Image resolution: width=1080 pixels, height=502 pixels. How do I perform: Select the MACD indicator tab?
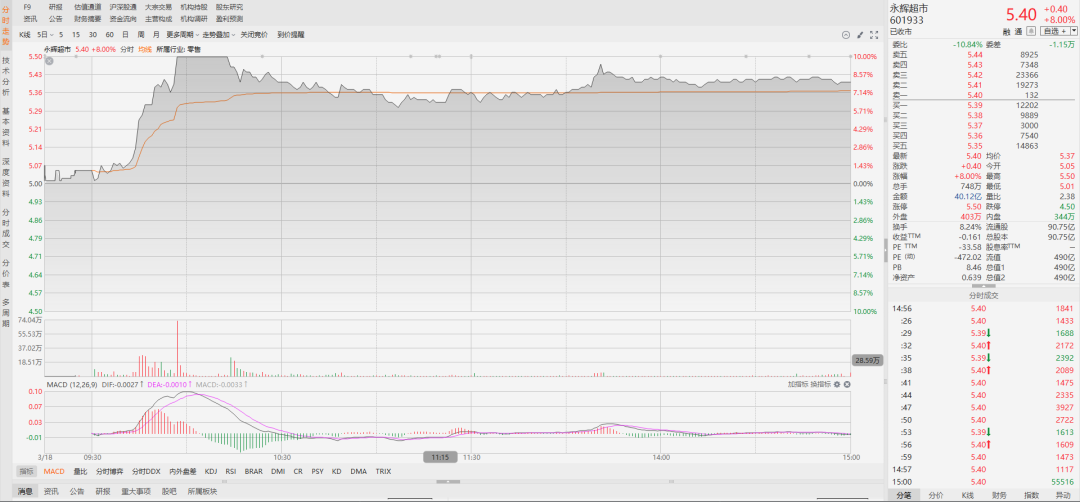coord(54,472)
